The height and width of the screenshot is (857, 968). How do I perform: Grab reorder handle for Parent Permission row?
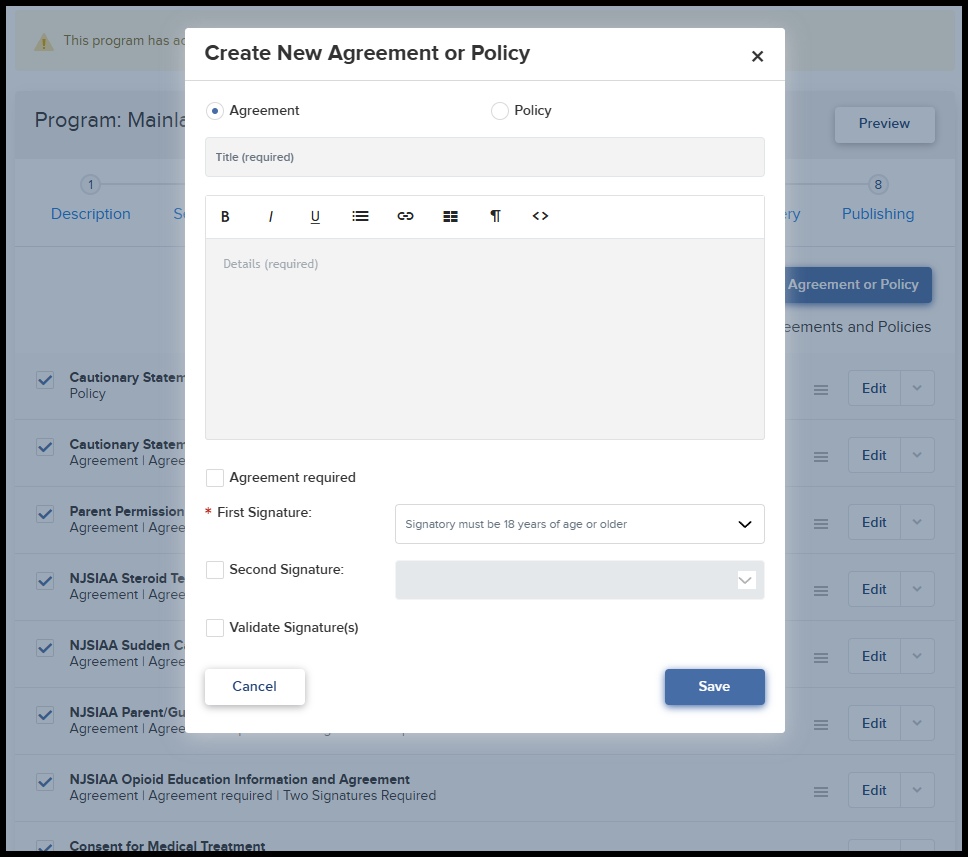click(820, 524)
